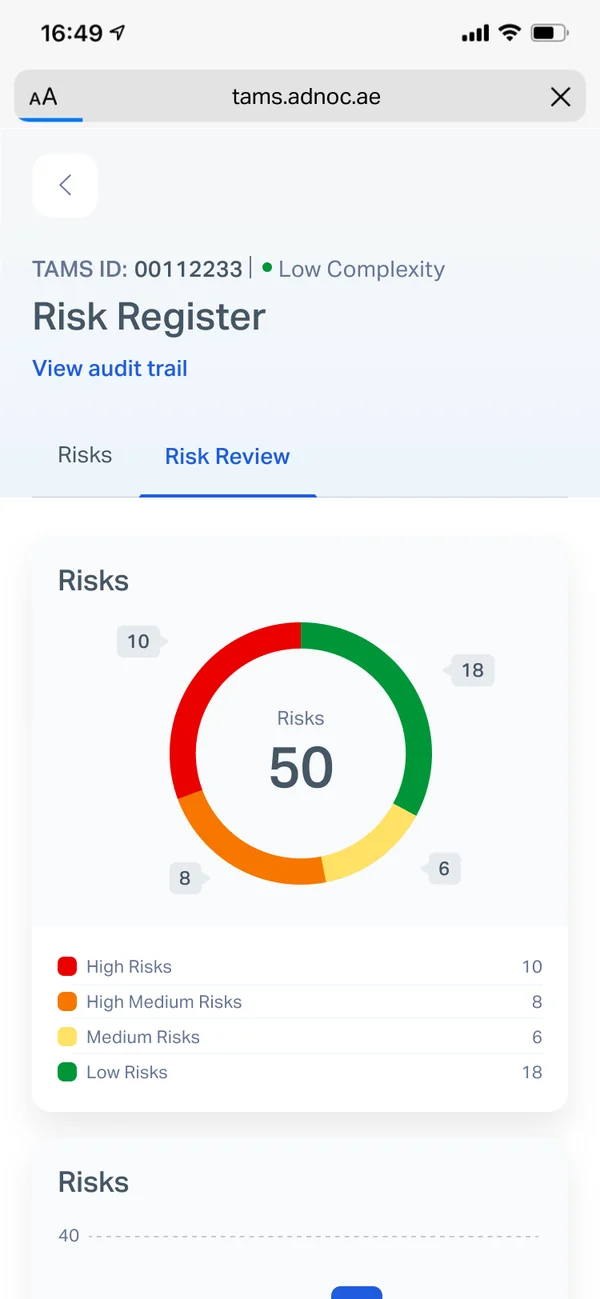Select the High Medium Risks legend label
600x1299 pixels.
tap(164, 1002)
